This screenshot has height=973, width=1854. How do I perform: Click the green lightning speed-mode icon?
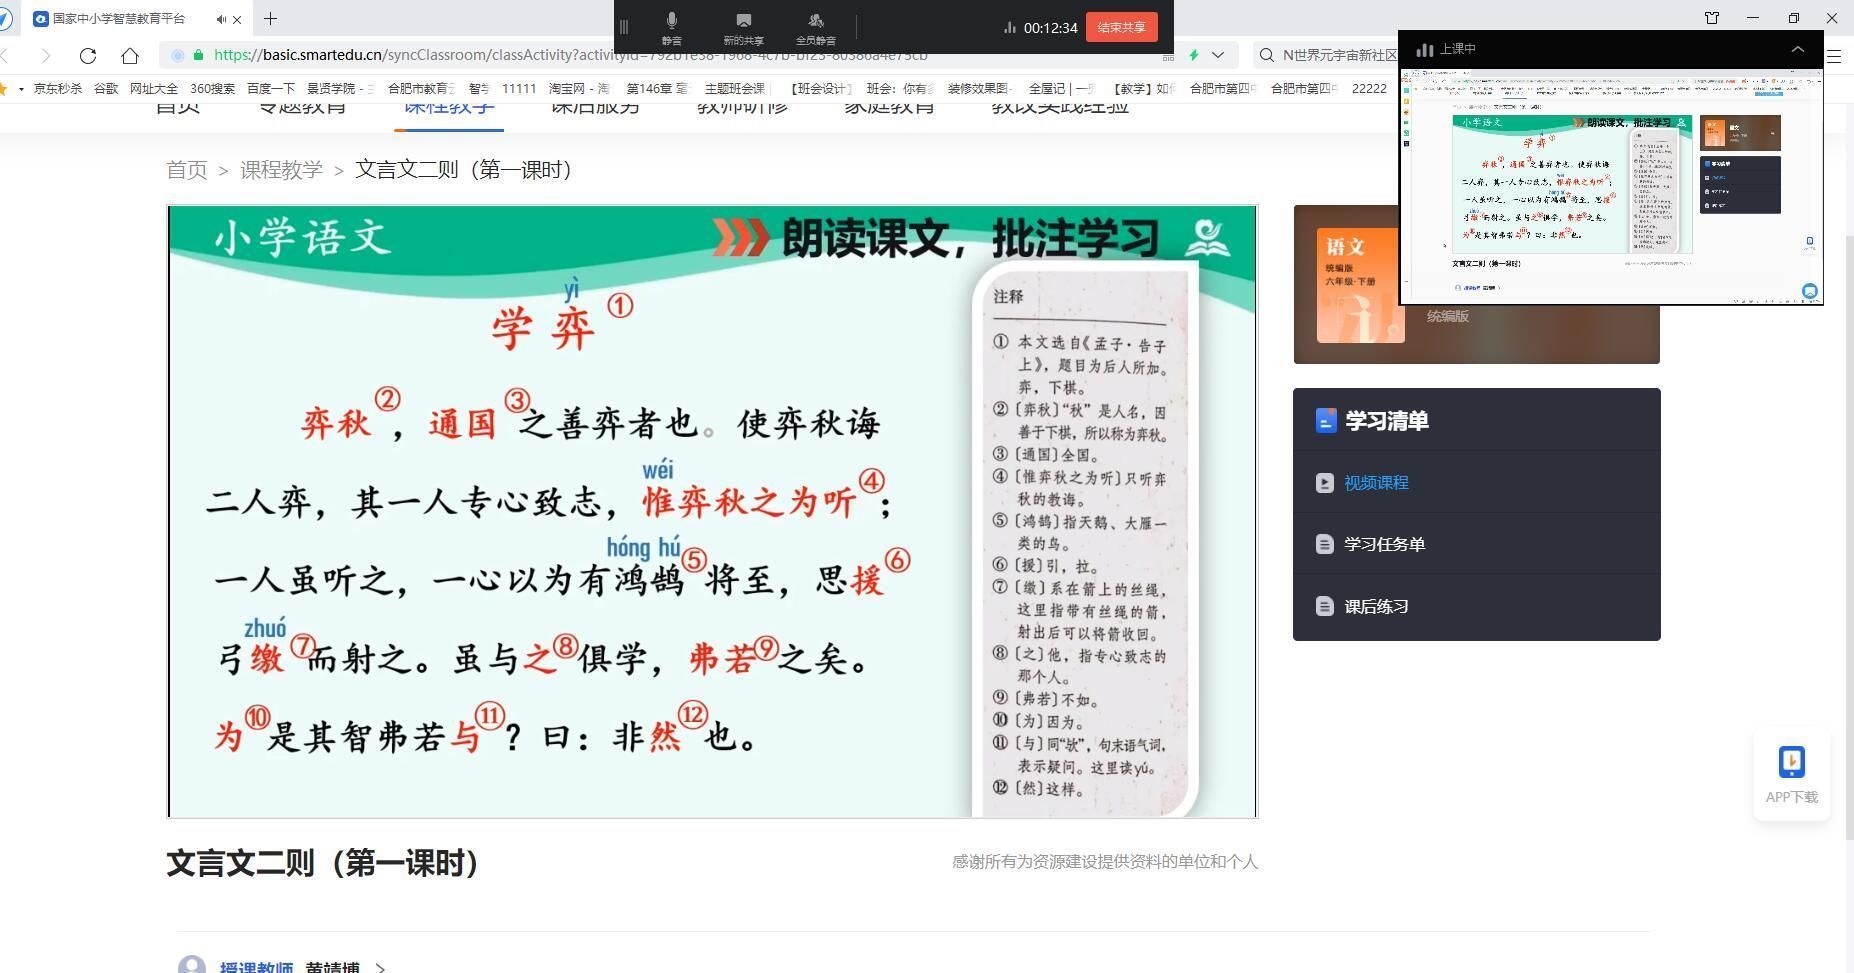(1193, 55)
